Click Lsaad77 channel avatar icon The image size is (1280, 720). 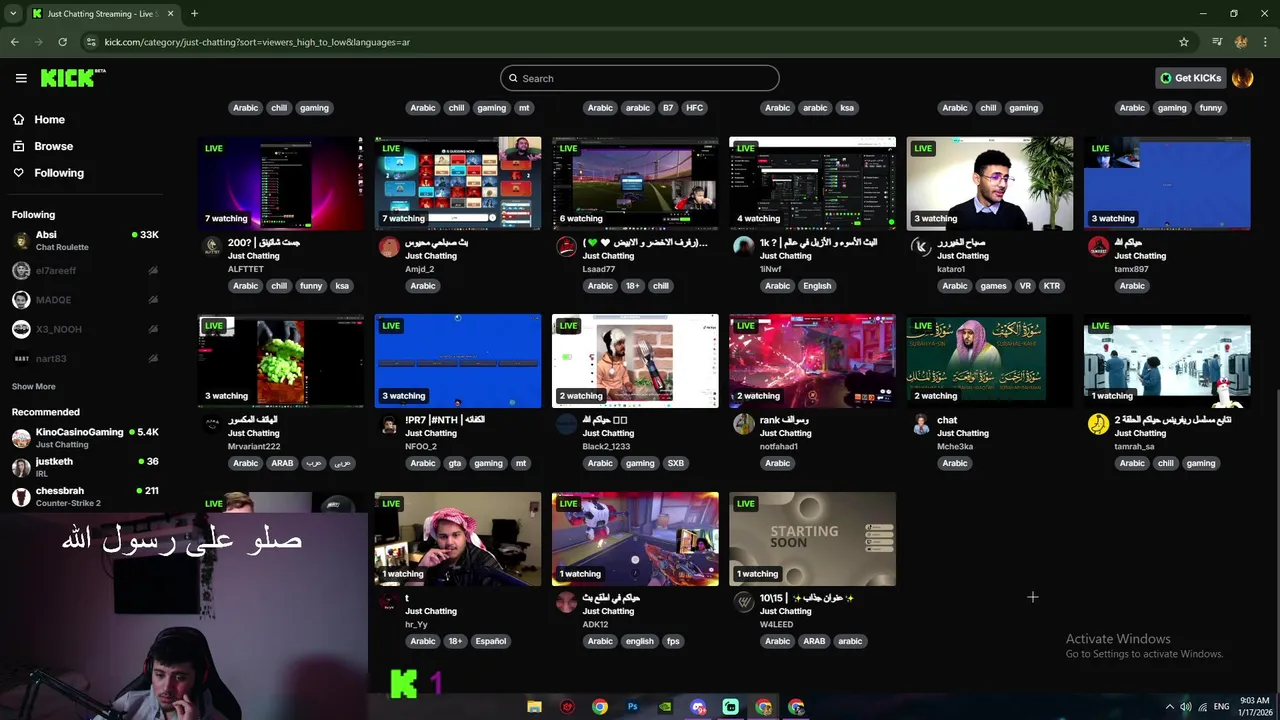click(566, 247)
